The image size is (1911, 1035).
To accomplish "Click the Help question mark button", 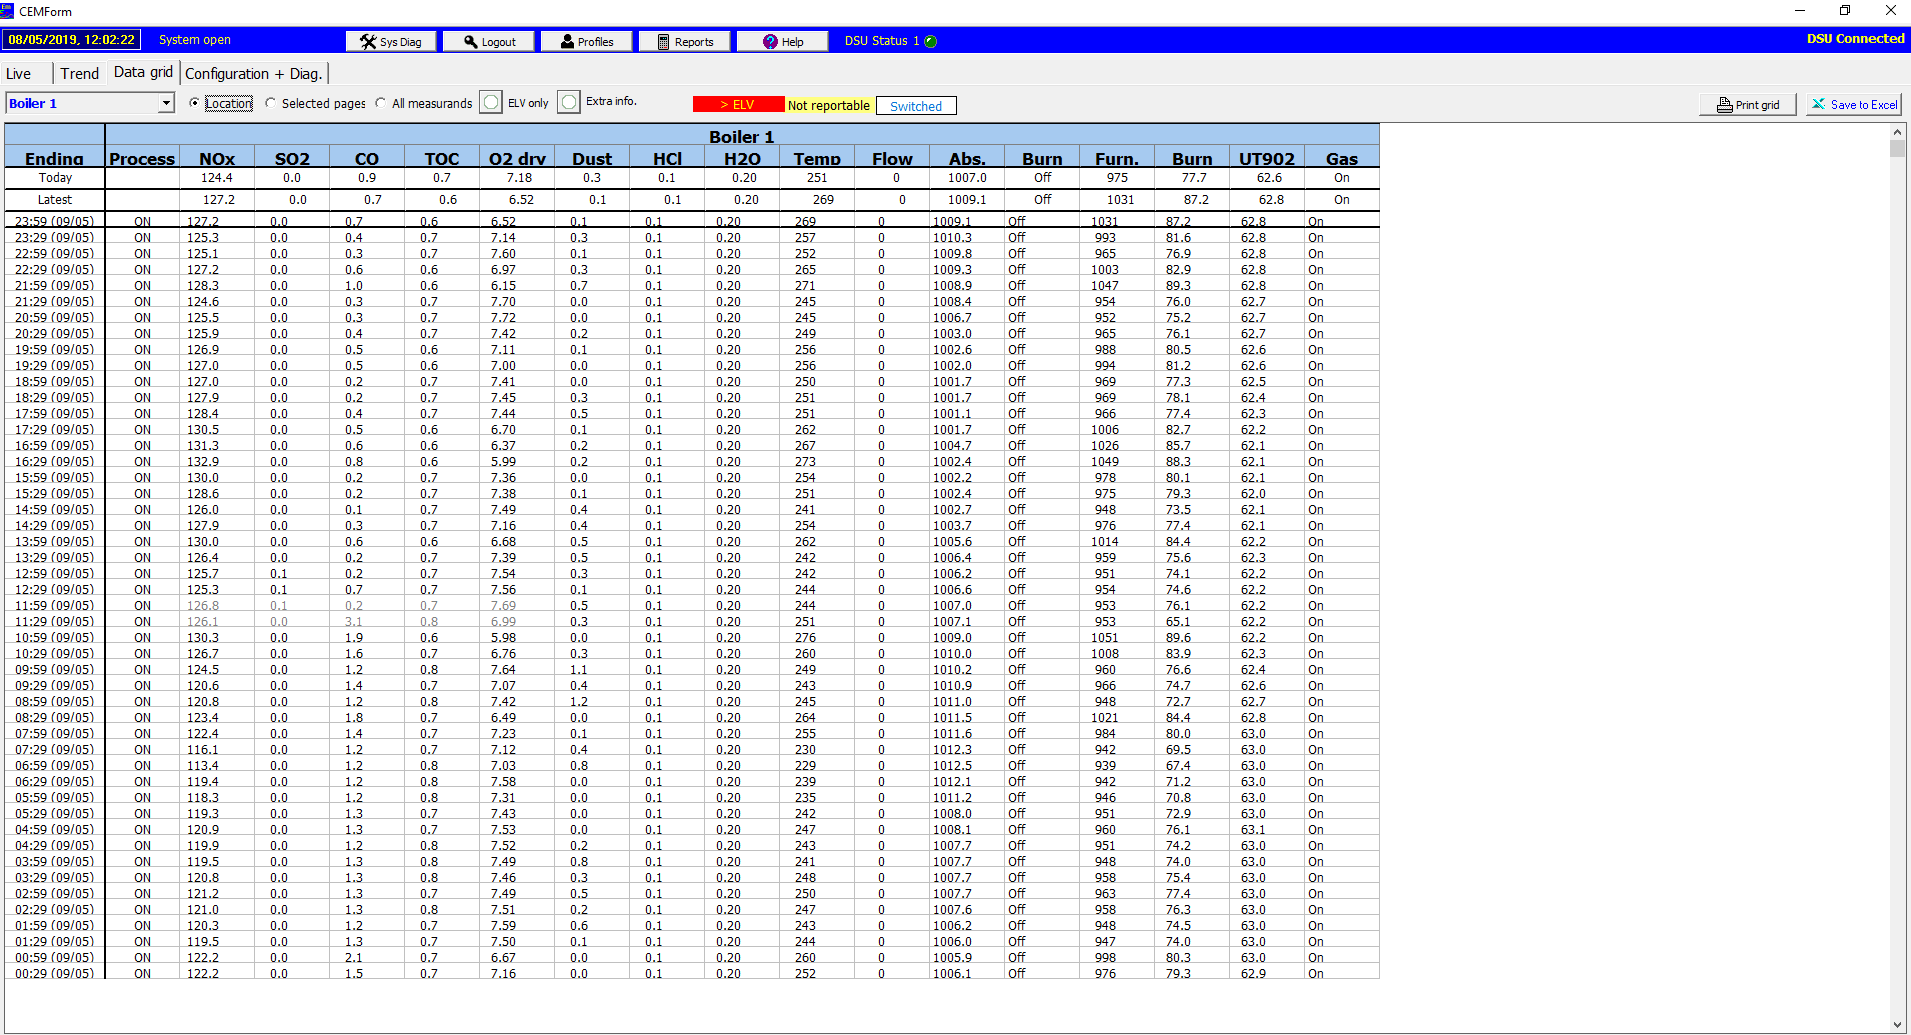I will 782,41.
